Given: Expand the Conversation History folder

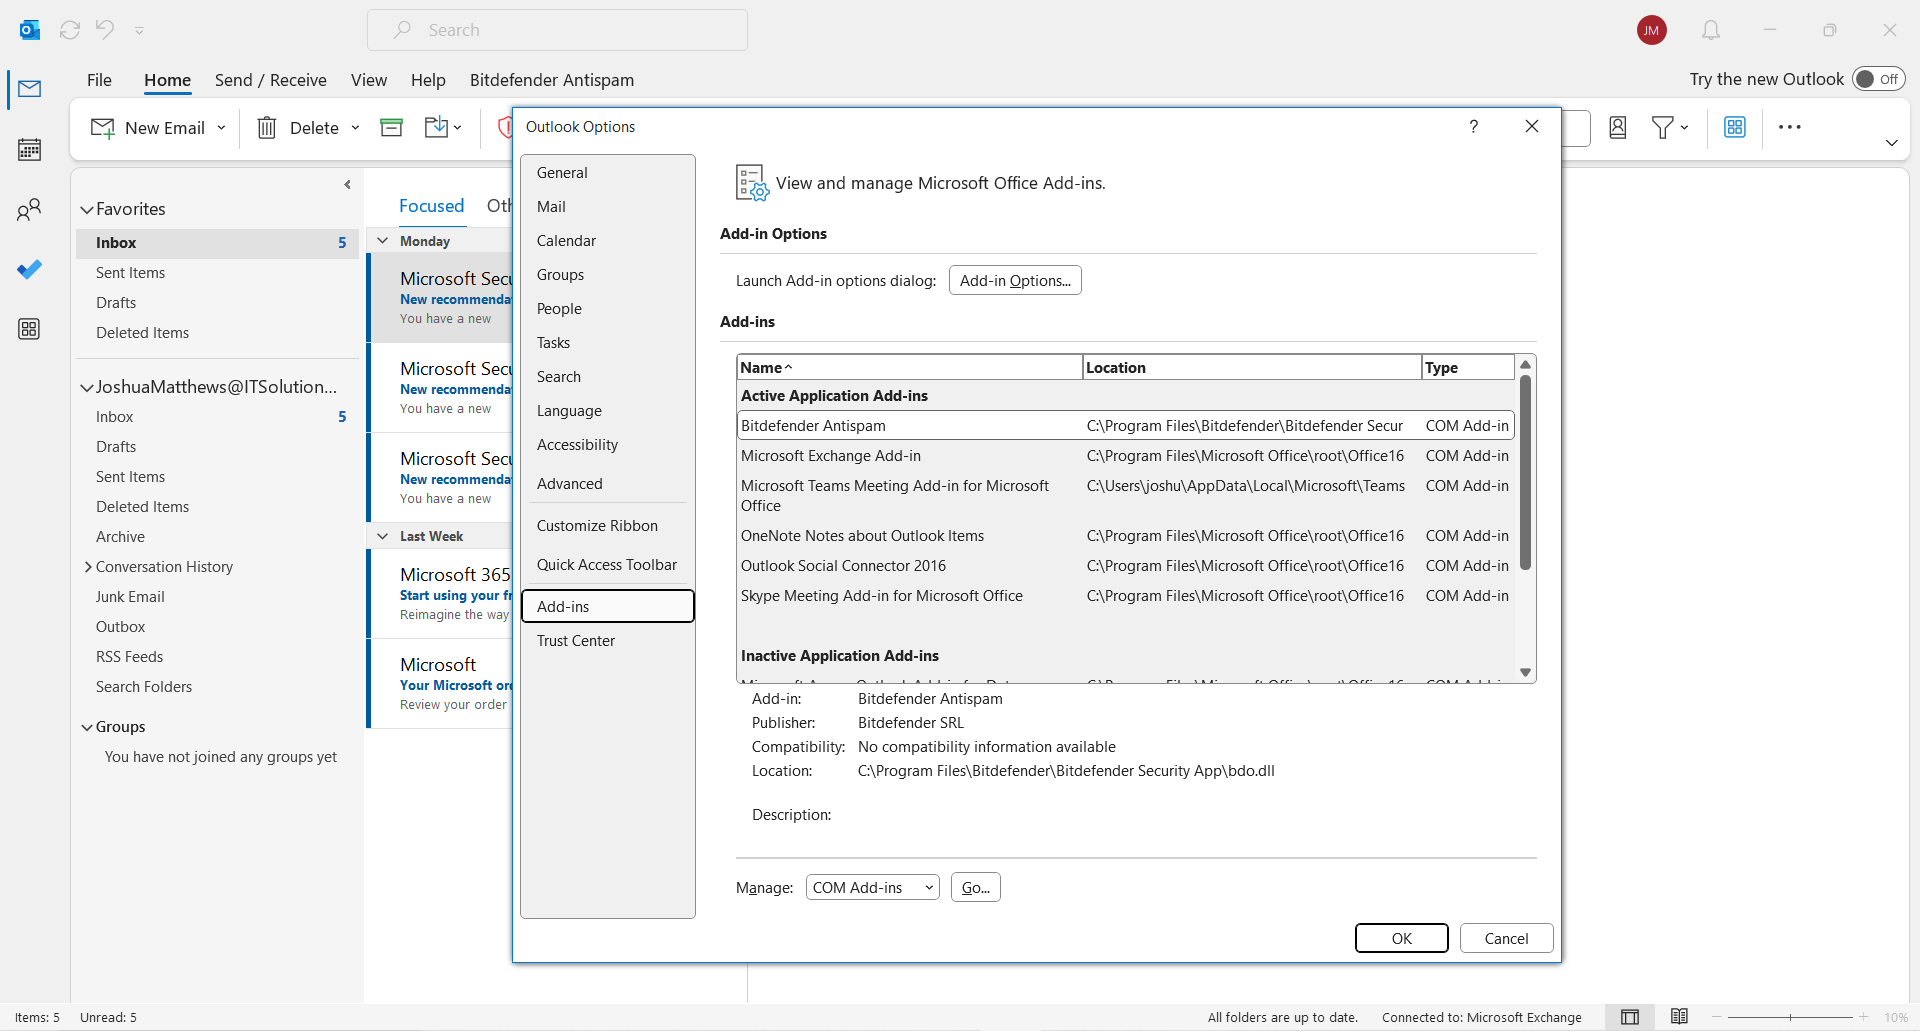Looking at the screenshot, I should pos(88,567).
